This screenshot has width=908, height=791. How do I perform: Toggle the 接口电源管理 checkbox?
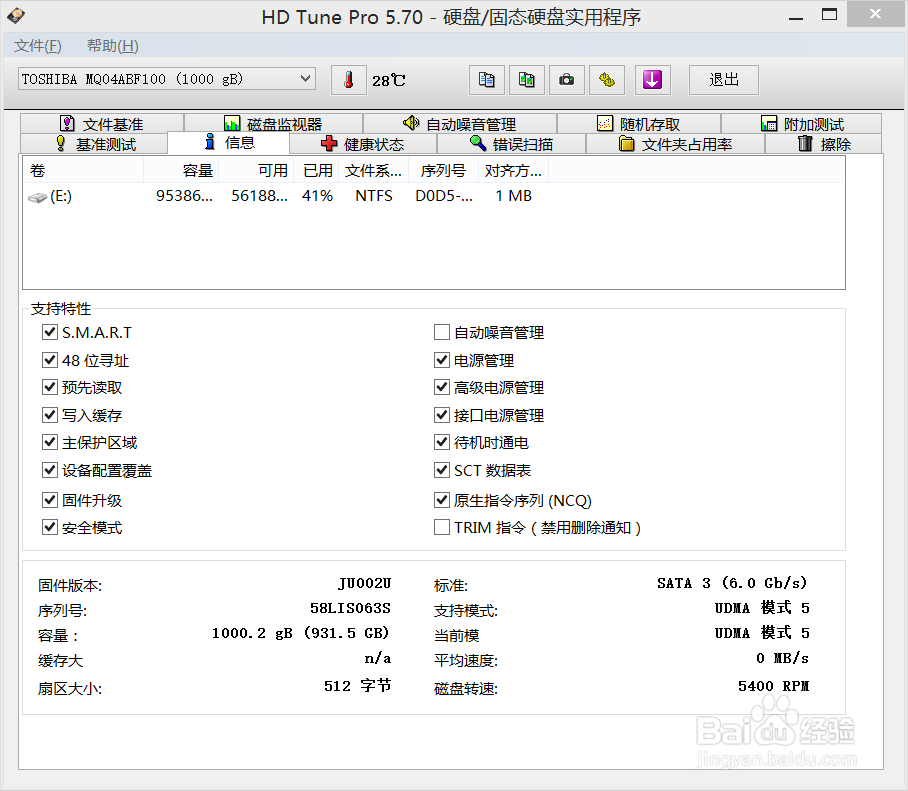tap(442, 415)
